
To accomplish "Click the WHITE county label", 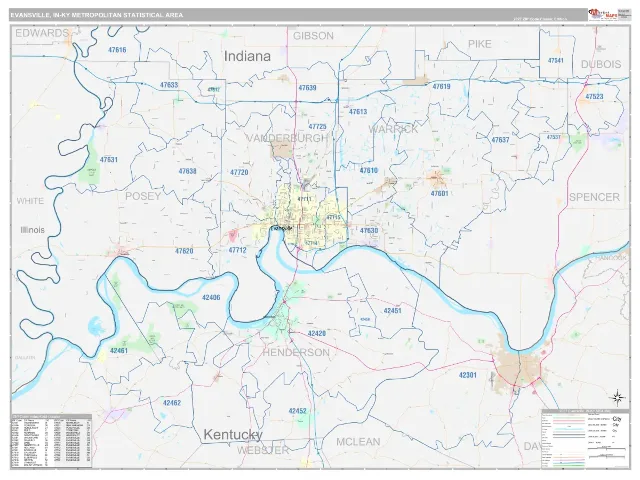I will coord(30,201).
